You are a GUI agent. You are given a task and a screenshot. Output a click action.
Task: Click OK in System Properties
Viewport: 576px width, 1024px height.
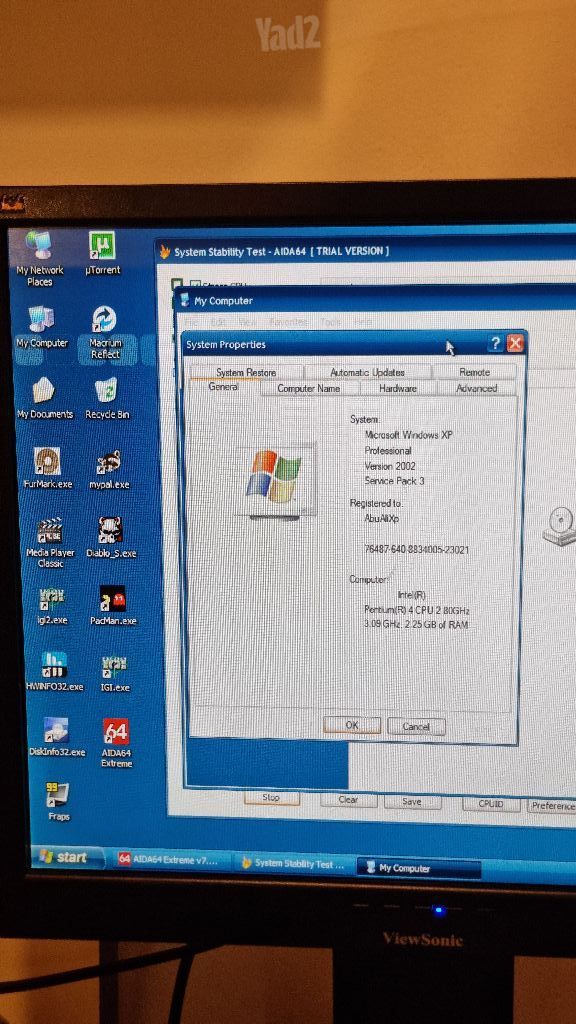coord(352,726)
